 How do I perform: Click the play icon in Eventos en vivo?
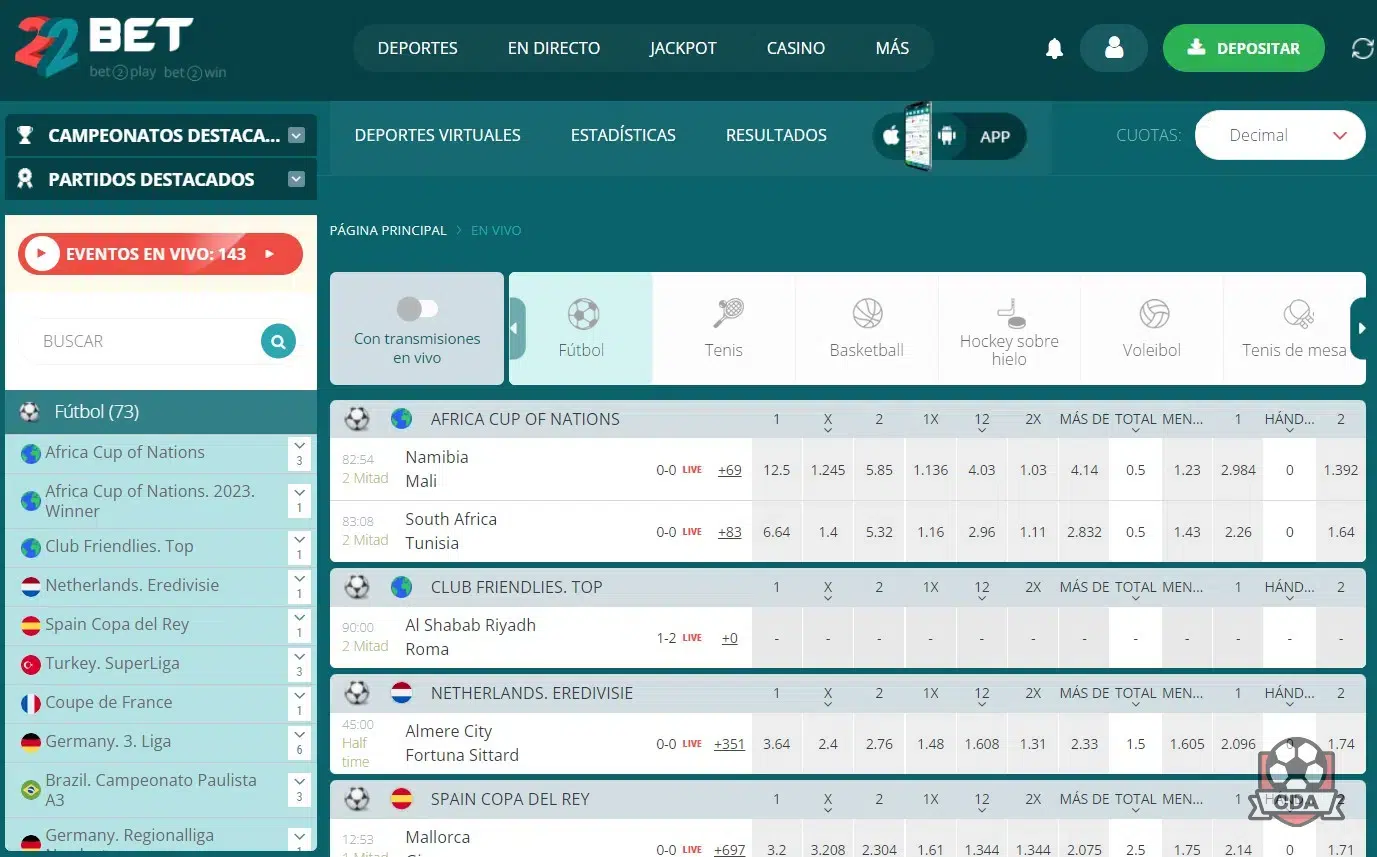[41, 254]
